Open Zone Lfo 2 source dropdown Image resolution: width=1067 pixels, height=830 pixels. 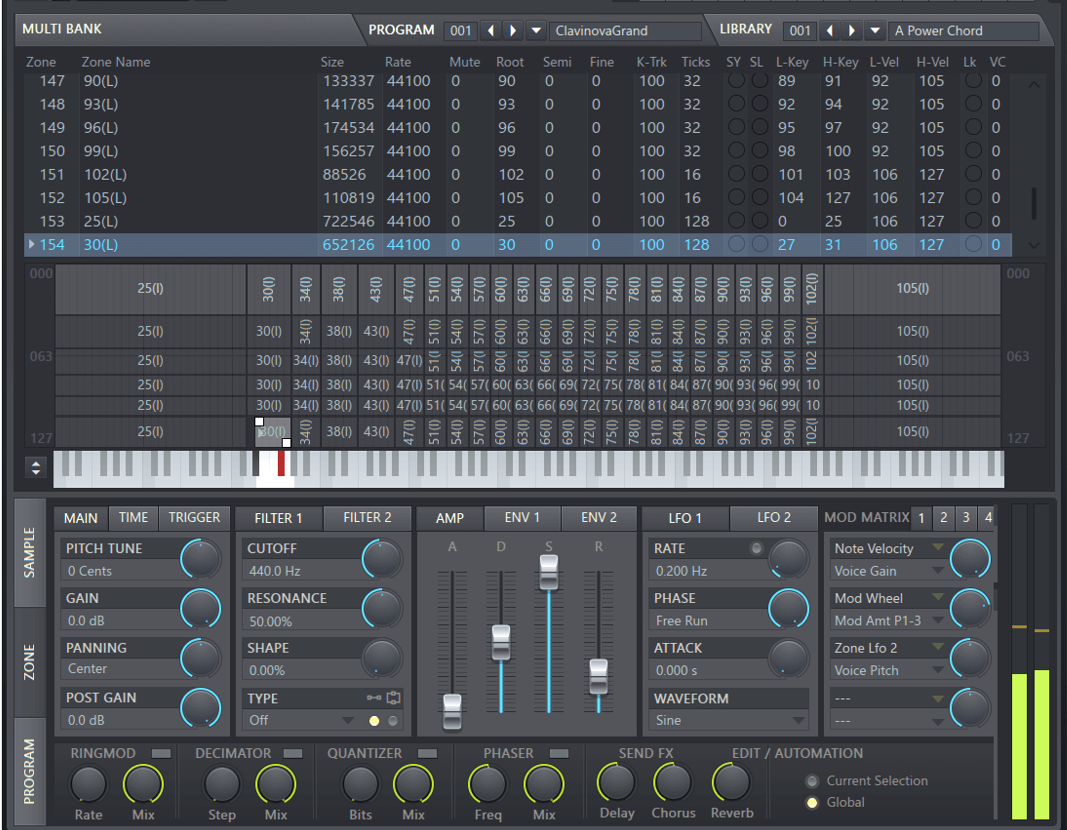pos(938,647)
